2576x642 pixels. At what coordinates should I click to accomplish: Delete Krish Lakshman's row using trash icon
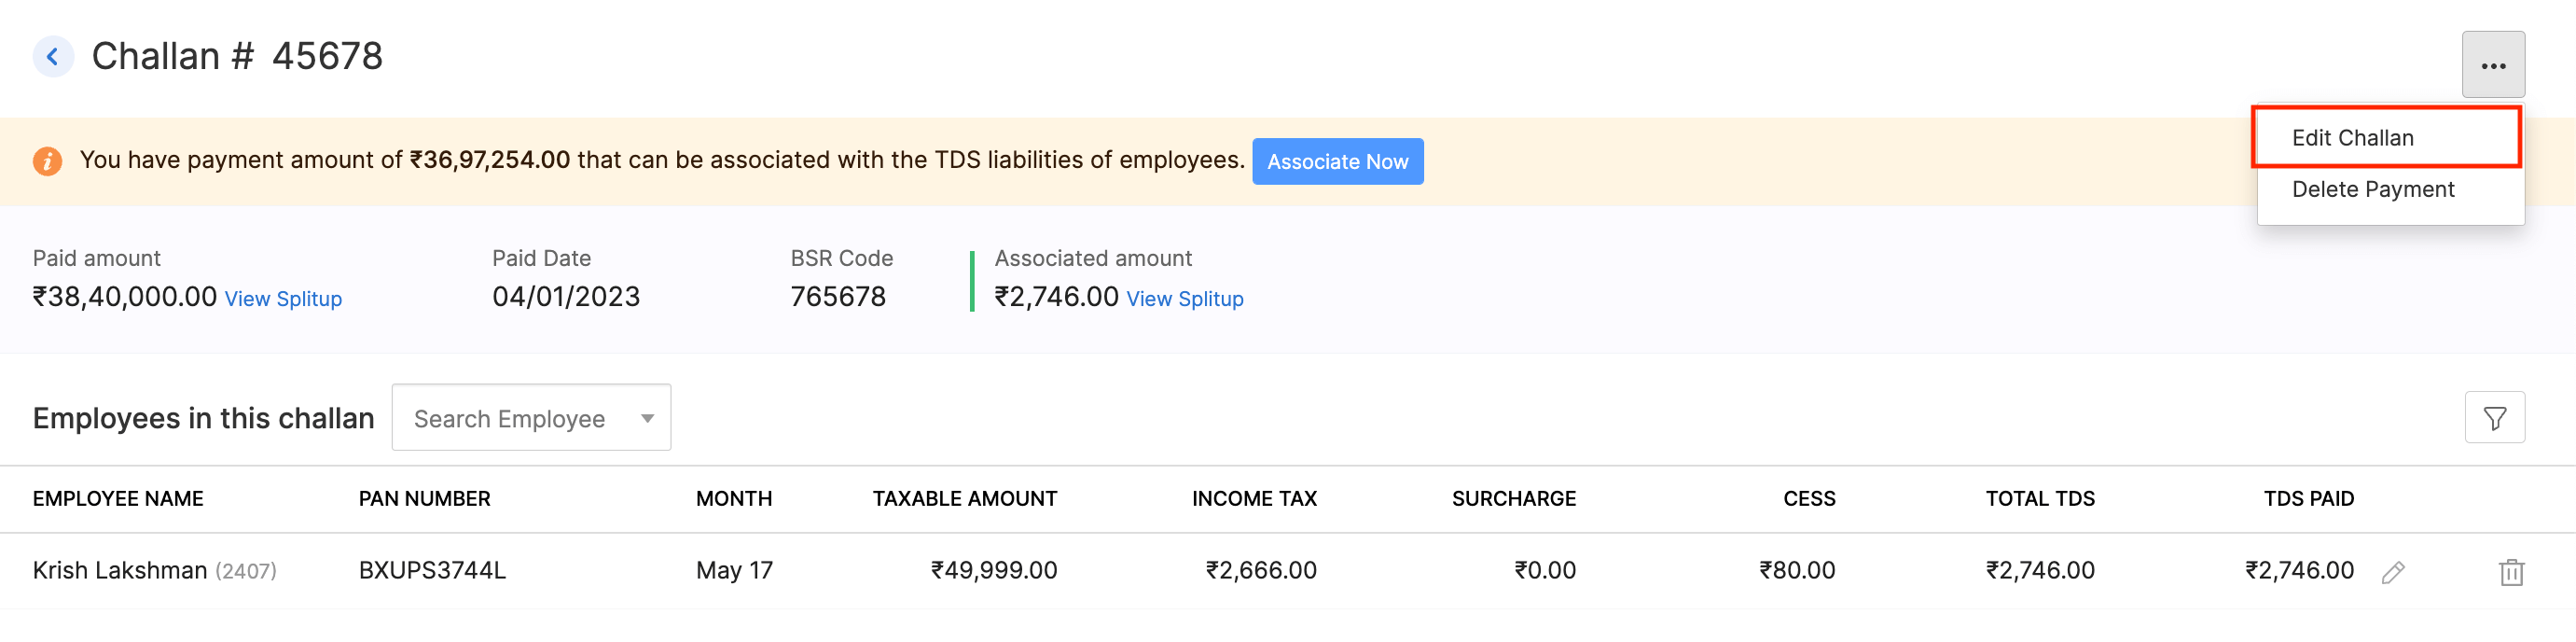pos(2510,572)
